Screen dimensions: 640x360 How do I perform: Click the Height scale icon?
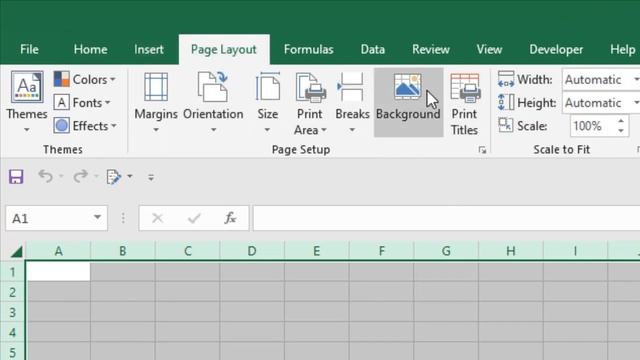click(506, 102)
